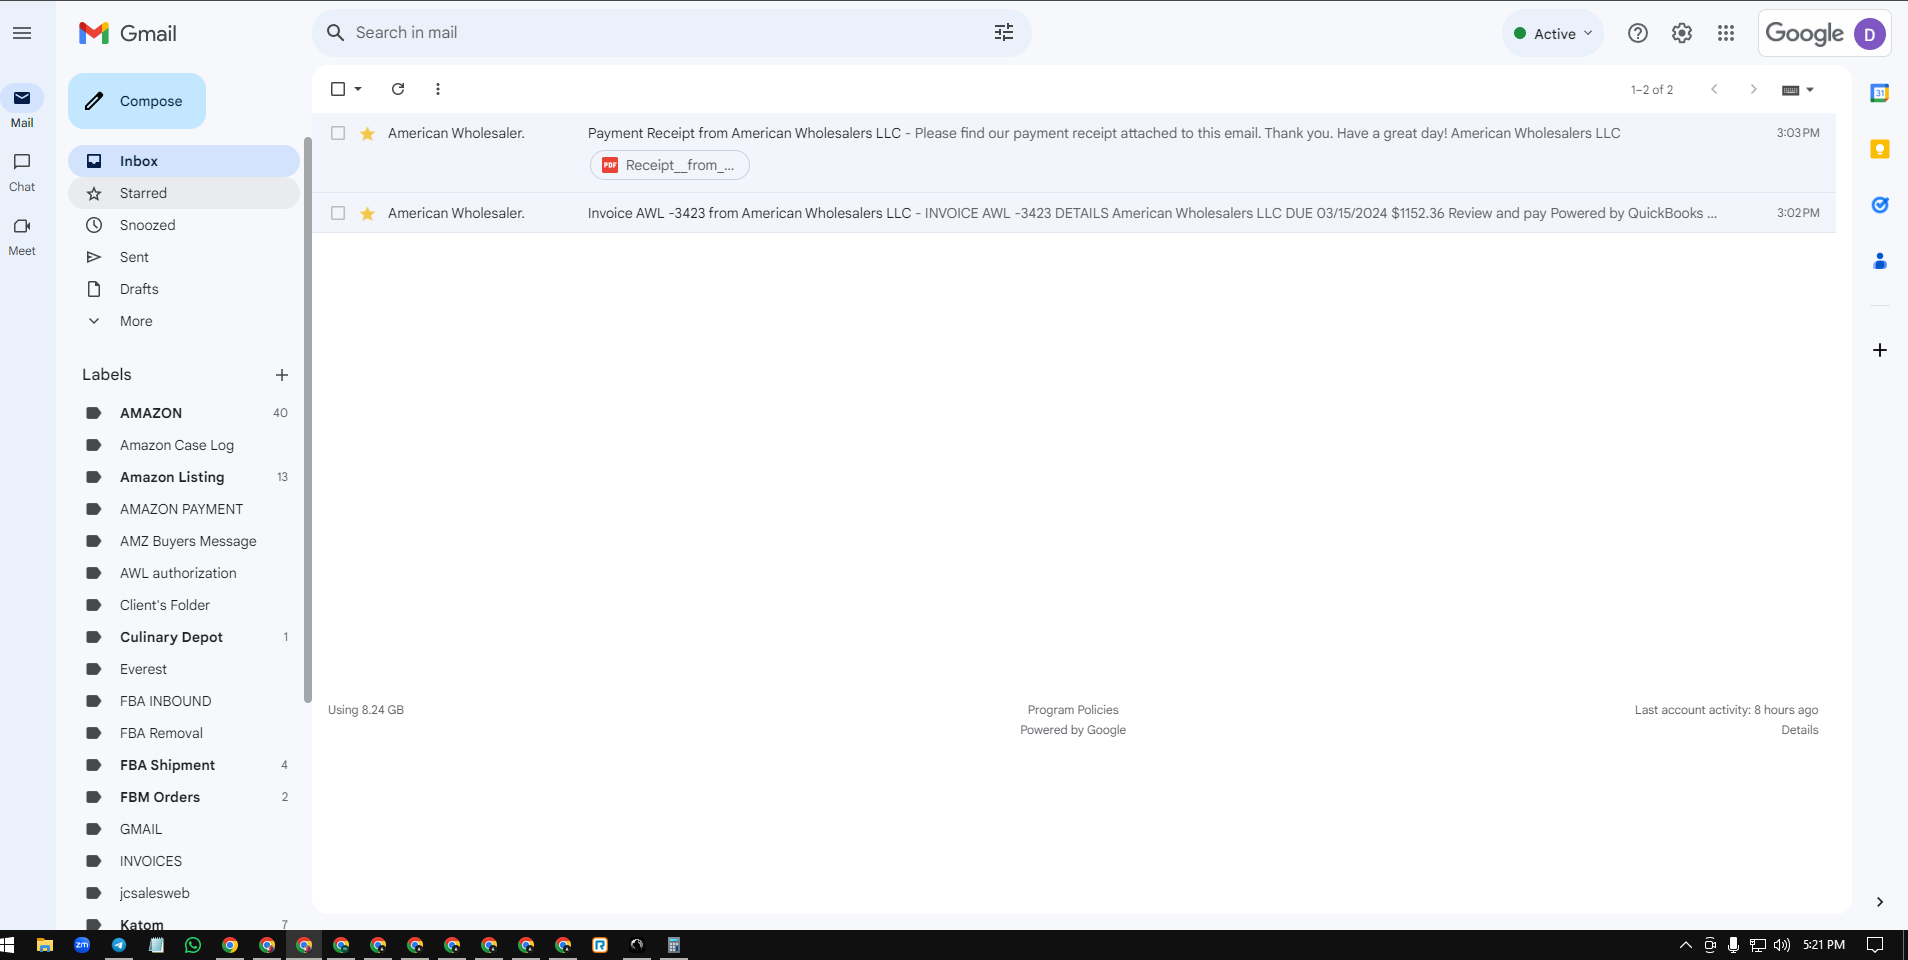Open Chat in the left rail
This screenshot has height=960, width=1908.
(x=22, y=171)
